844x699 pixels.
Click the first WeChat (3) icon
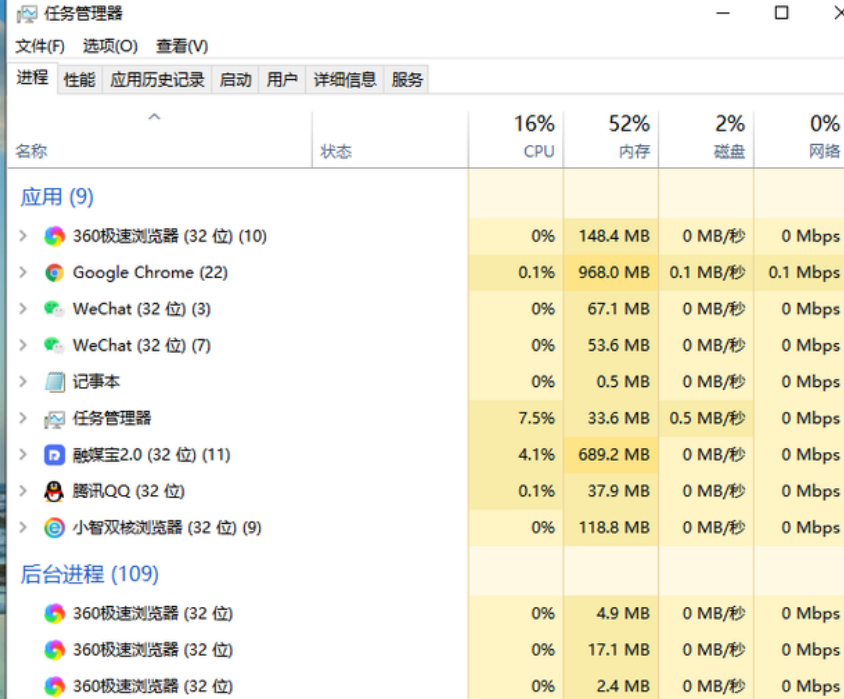(x=54, y=309)
